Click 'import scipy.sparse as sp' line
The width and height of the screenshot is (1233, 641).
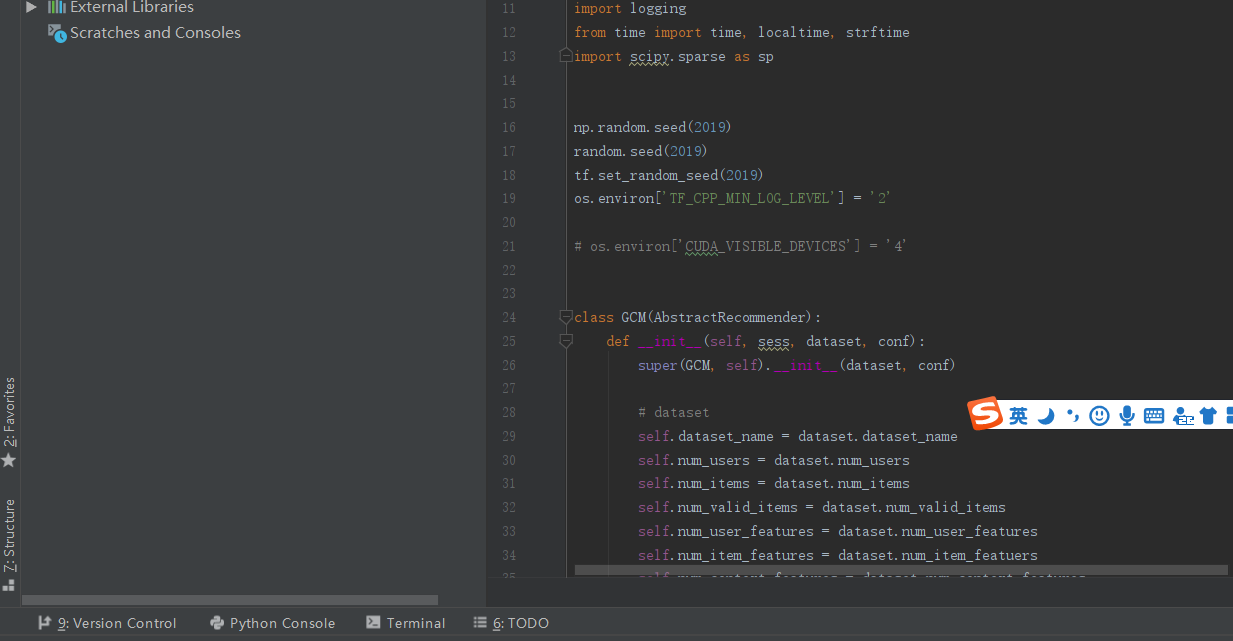point(673,56)
